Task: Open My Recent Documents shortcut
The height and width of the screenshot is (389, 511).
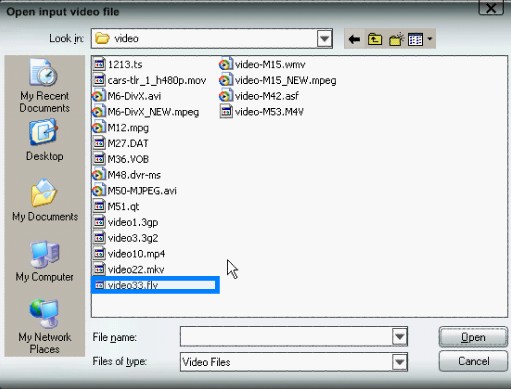Action: (x=44, y=86)
